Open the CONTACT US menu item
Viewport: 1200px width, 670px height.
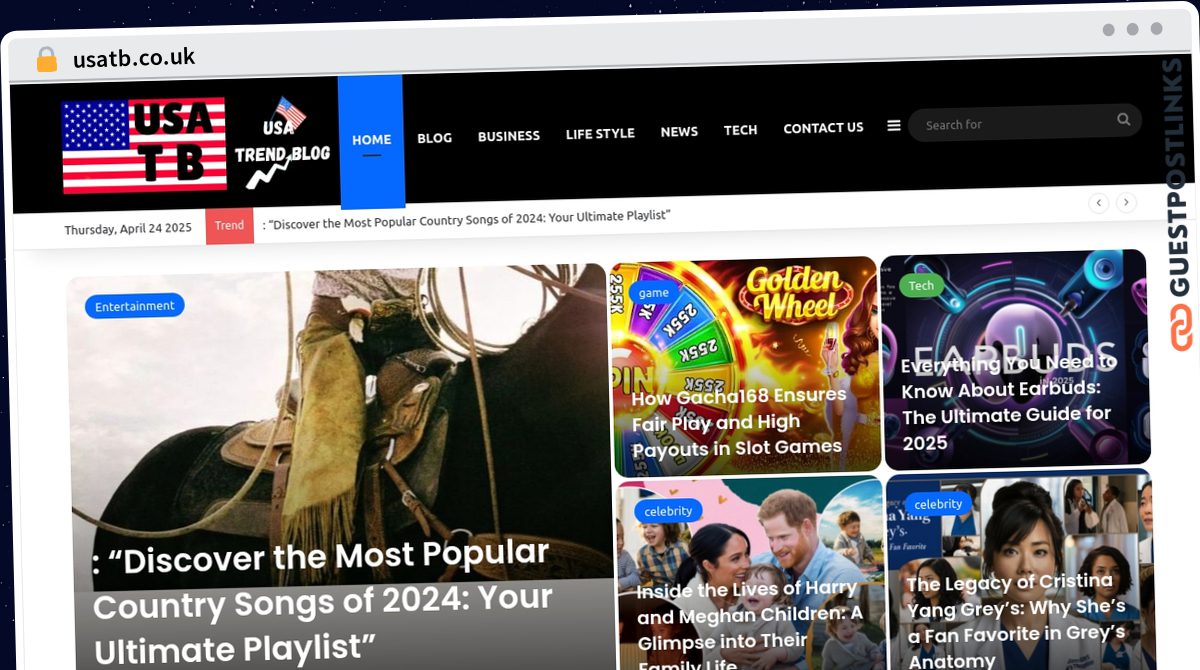pyautogui.click(x=823, y=128)
